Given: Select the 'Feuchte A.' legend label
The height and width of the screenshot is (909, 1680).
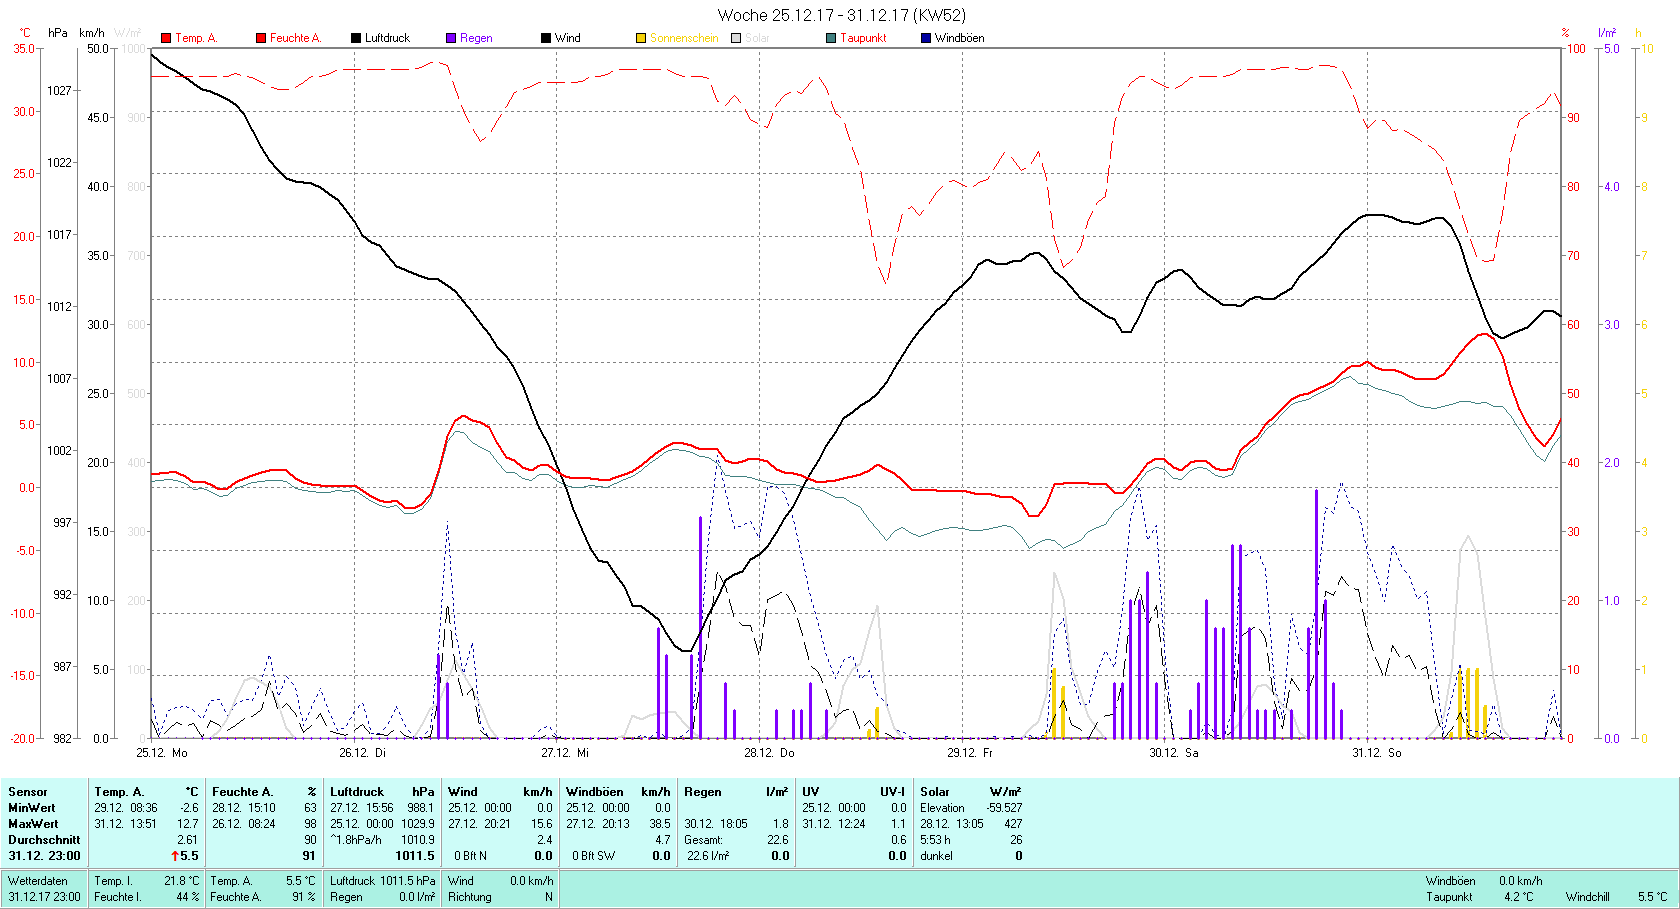Looking at the screenshot, I should pyautogui.click(x=295, y=38).
